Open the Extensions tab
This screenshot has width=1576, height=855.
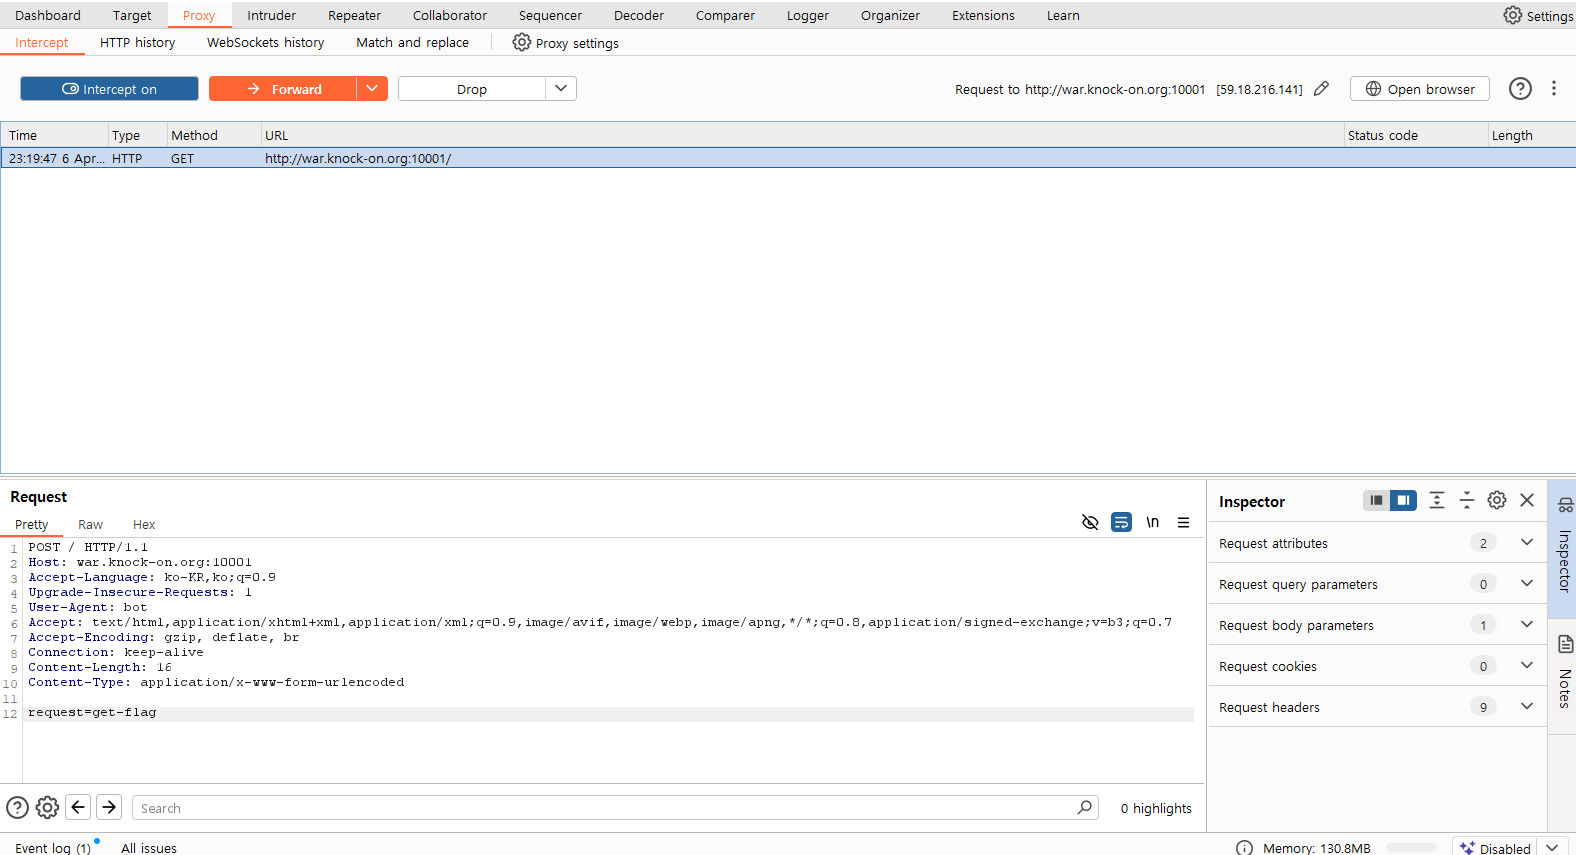pyautogui.click(x=983, y=15)
